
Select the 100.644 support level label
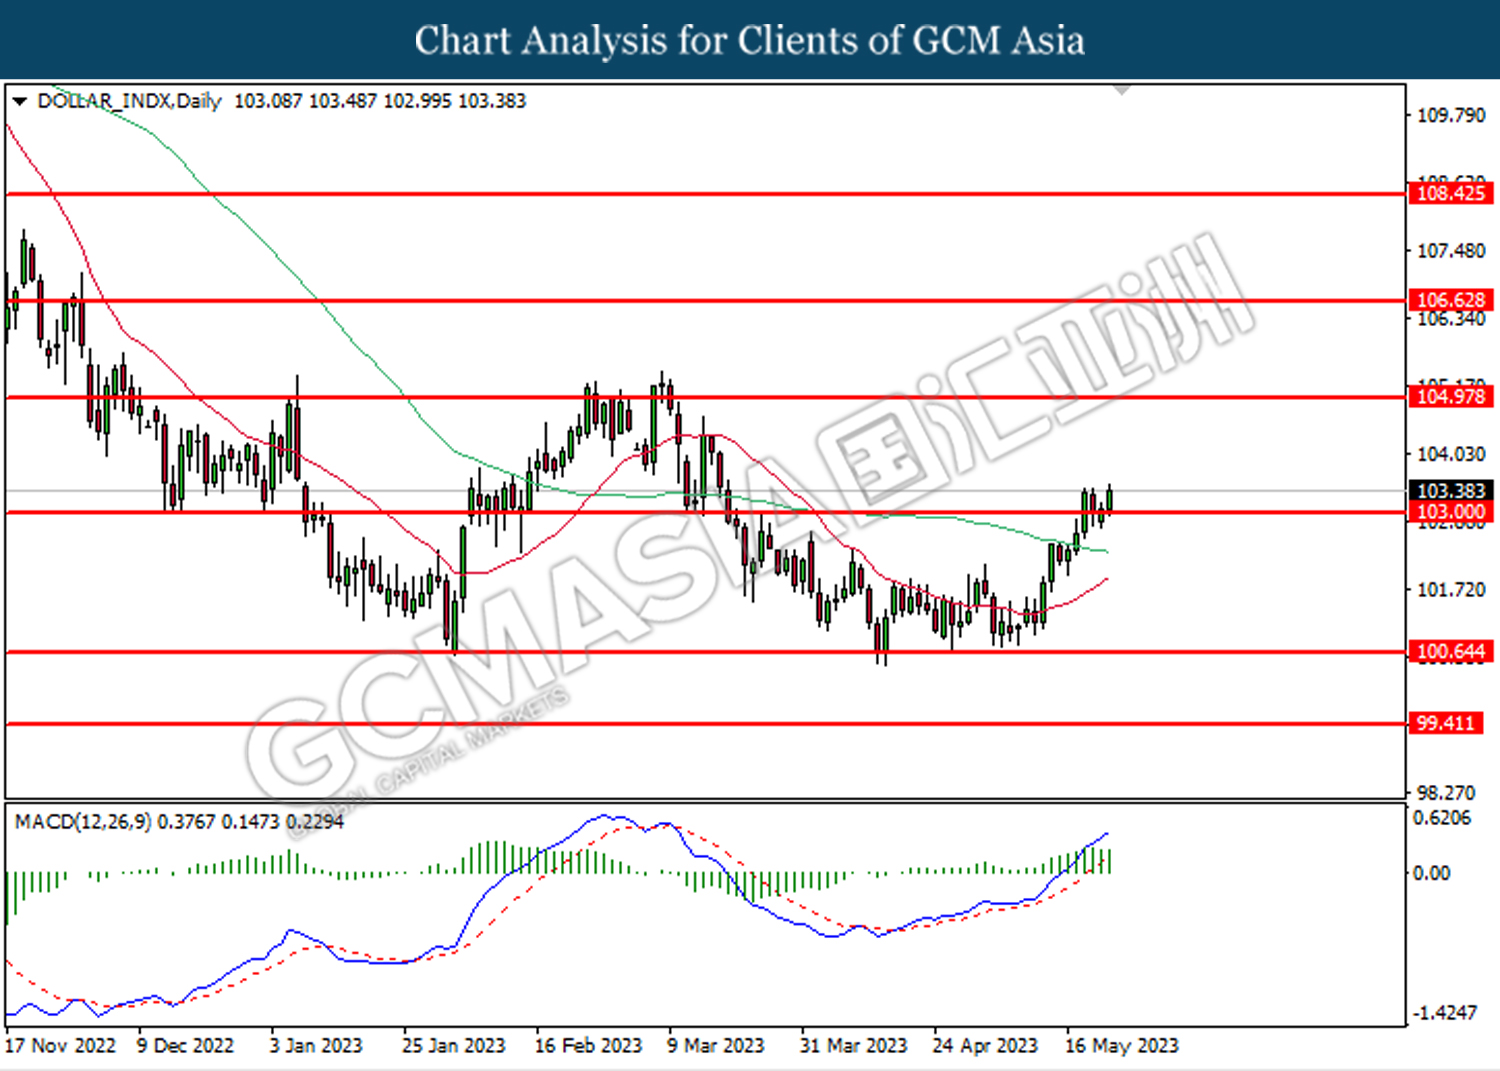click(x=1451, y=652)
